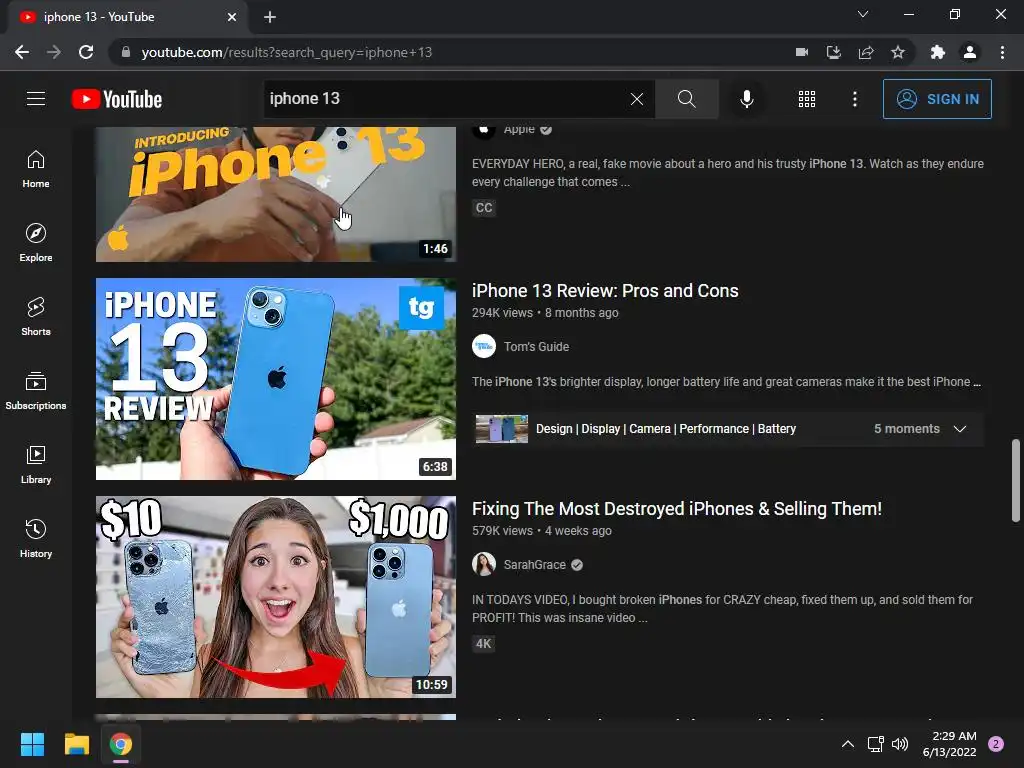Click the Design Display Camera chapters text

click(x=665, y=429)
